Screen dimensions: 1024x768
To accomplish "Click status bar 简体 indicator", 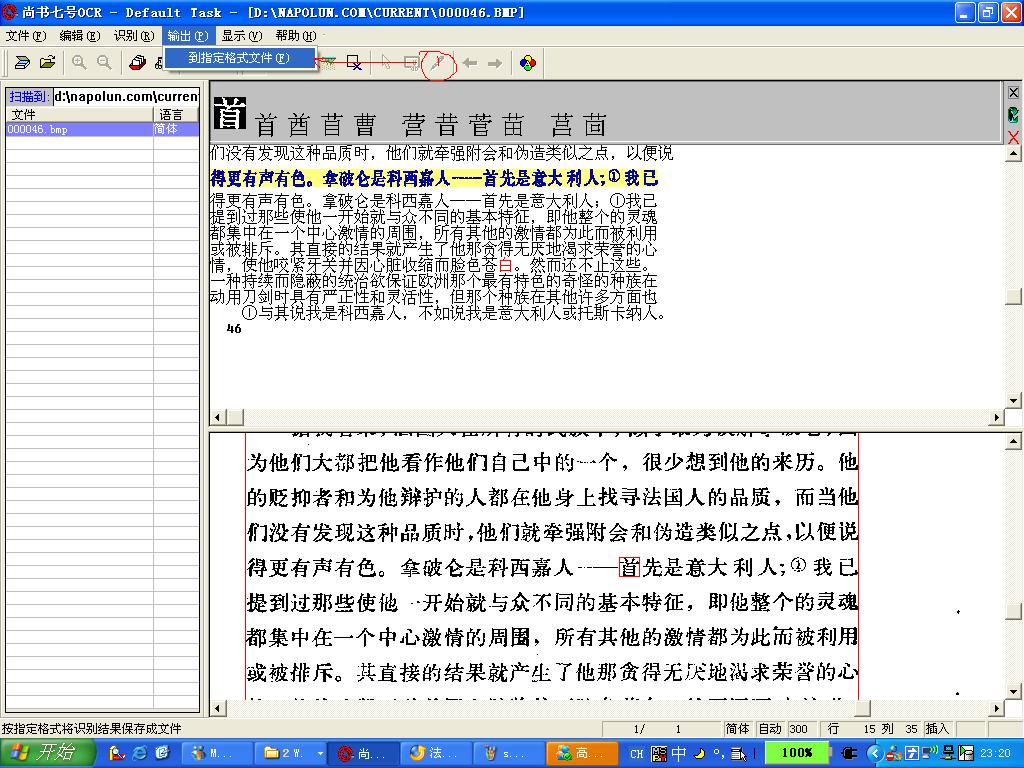I will (x=737, y=729).
